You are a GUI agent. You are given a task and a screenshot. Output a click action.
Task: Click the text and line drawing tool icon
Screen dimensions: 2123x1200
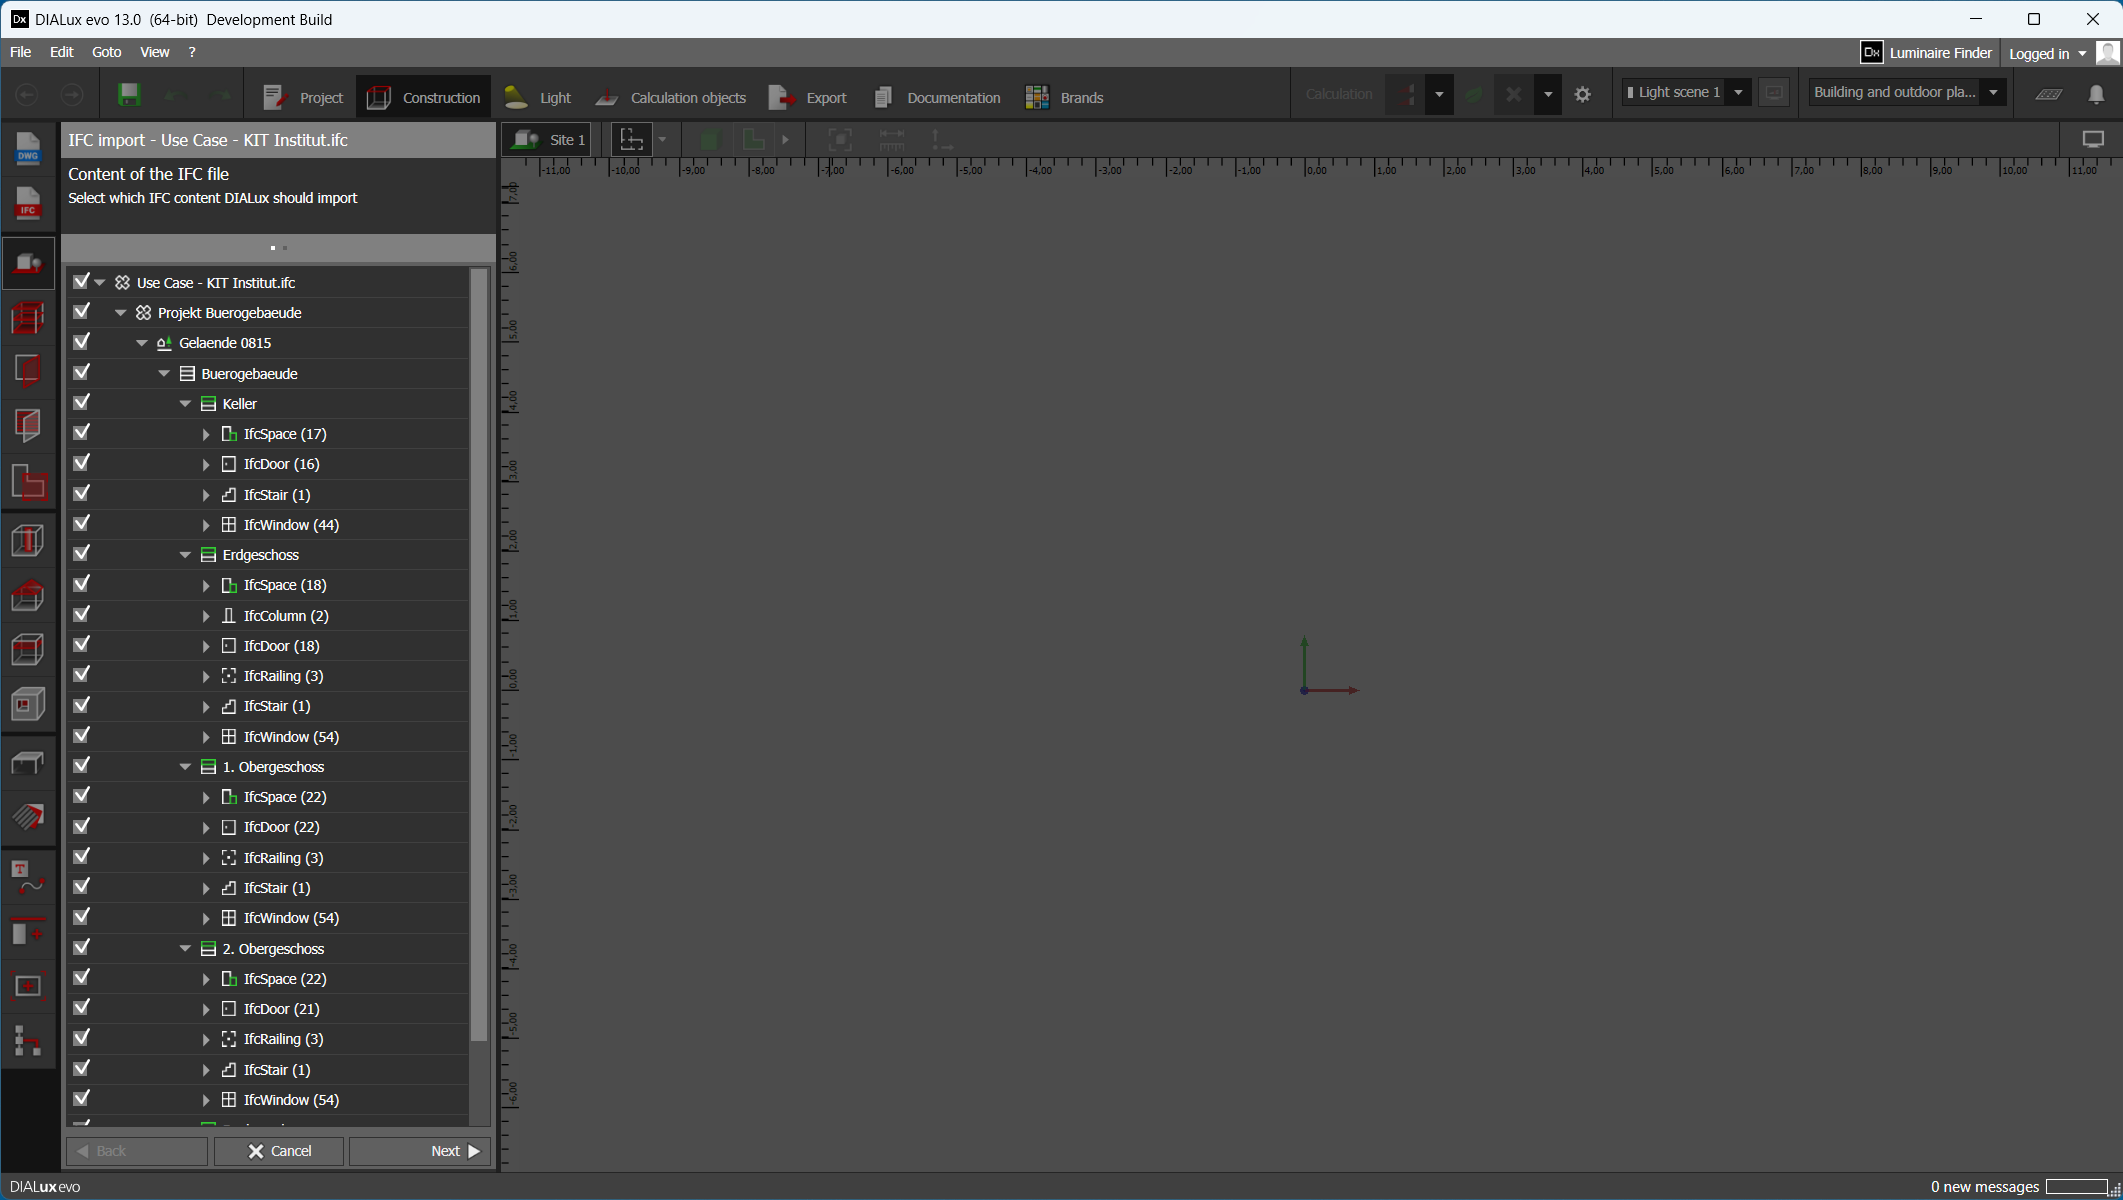(28, 877)
